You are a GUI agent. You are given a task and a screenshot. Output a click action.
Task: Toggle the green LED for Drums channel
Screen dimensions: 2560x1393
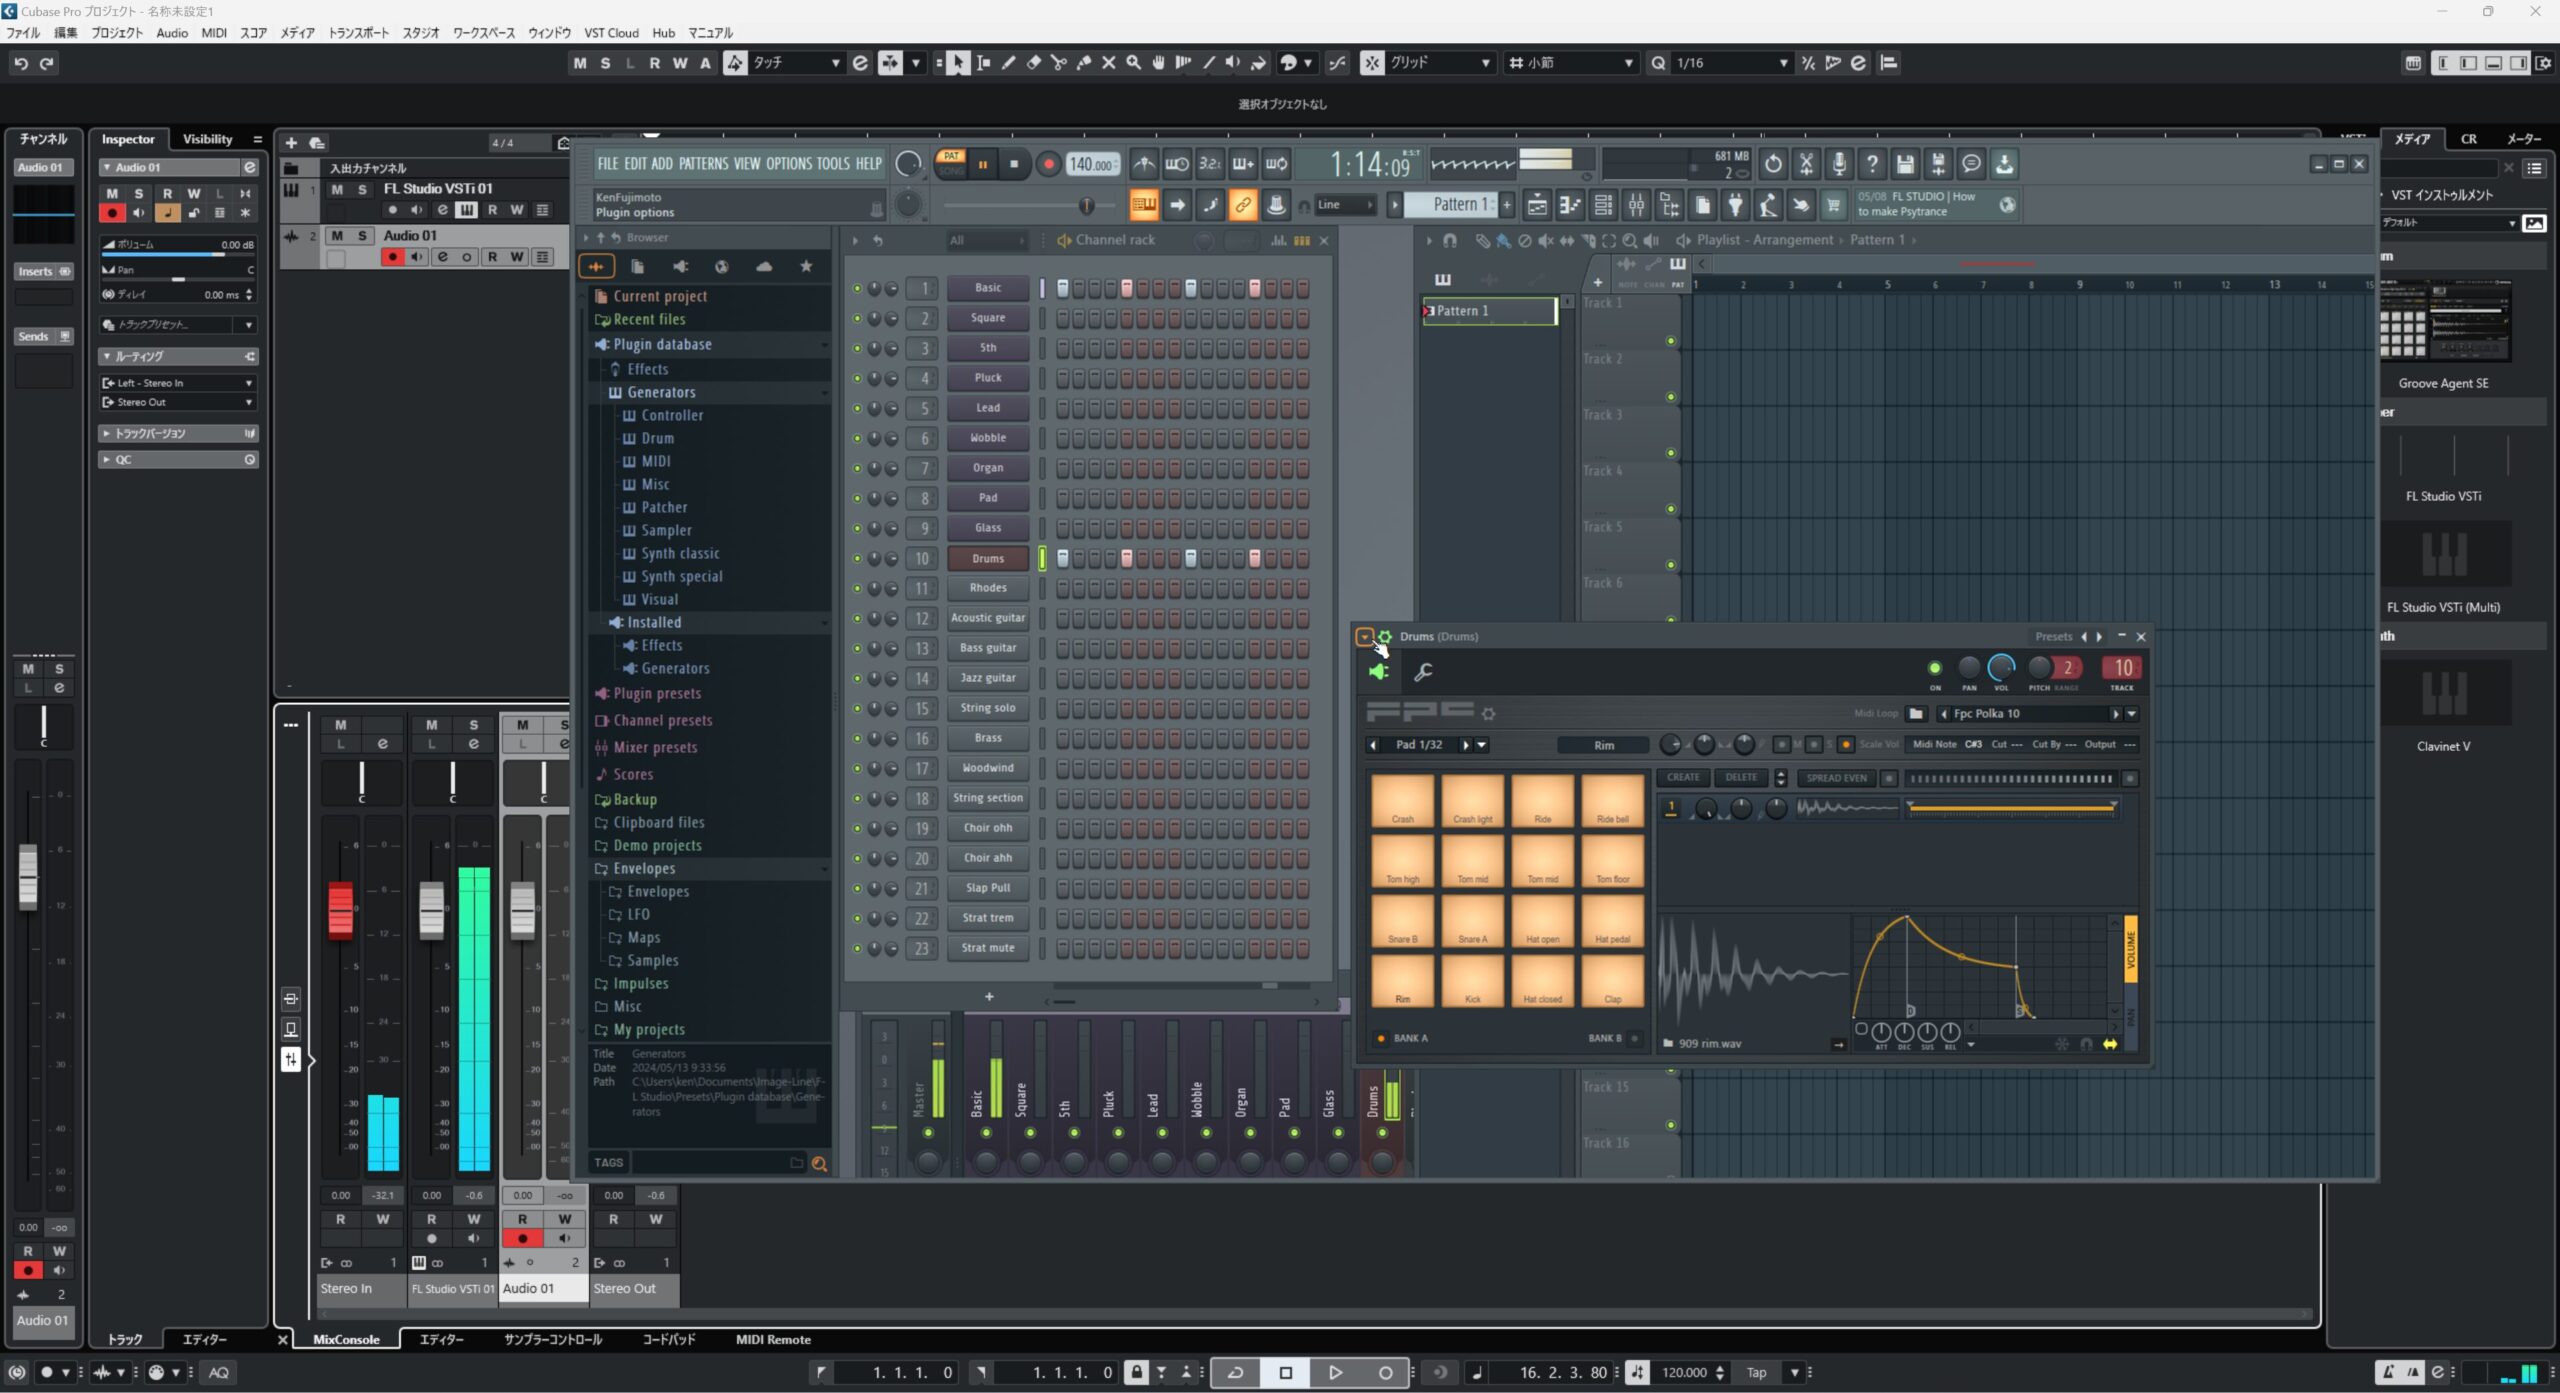(857, 559)
